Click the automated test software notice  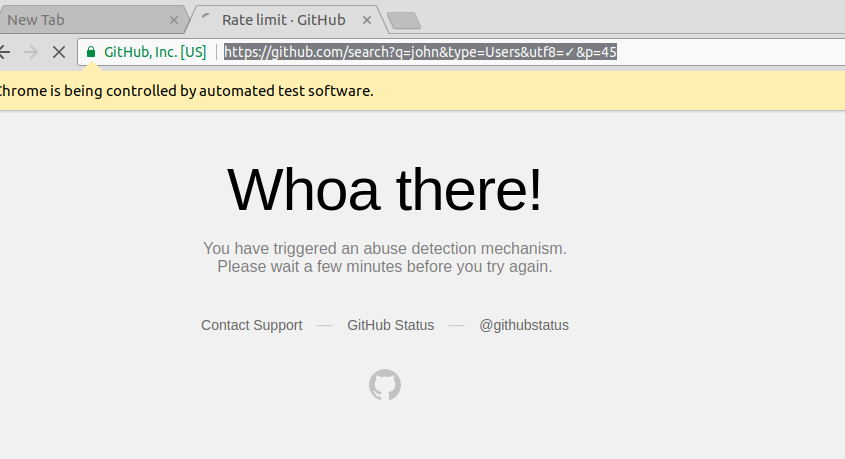(x=186, y=91)
